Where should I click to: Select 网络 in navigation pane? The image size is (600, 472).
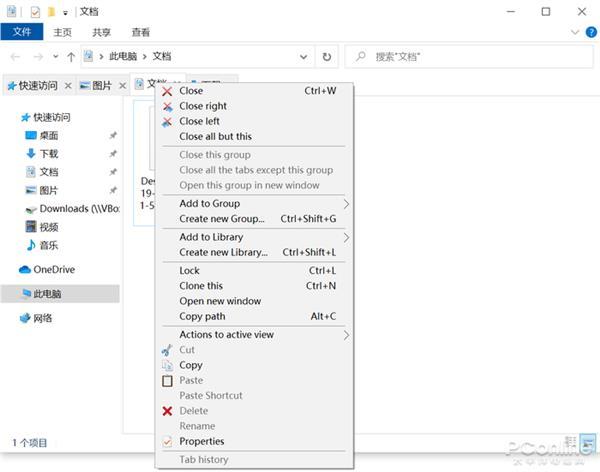click(36, 318)
